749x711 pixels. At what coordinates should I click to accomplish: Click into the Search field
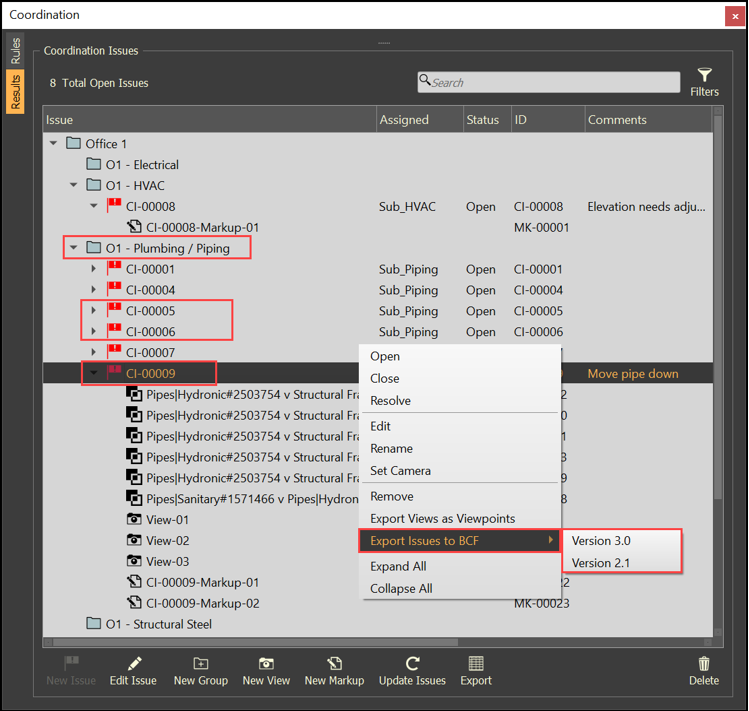click(x=549, y=82)
